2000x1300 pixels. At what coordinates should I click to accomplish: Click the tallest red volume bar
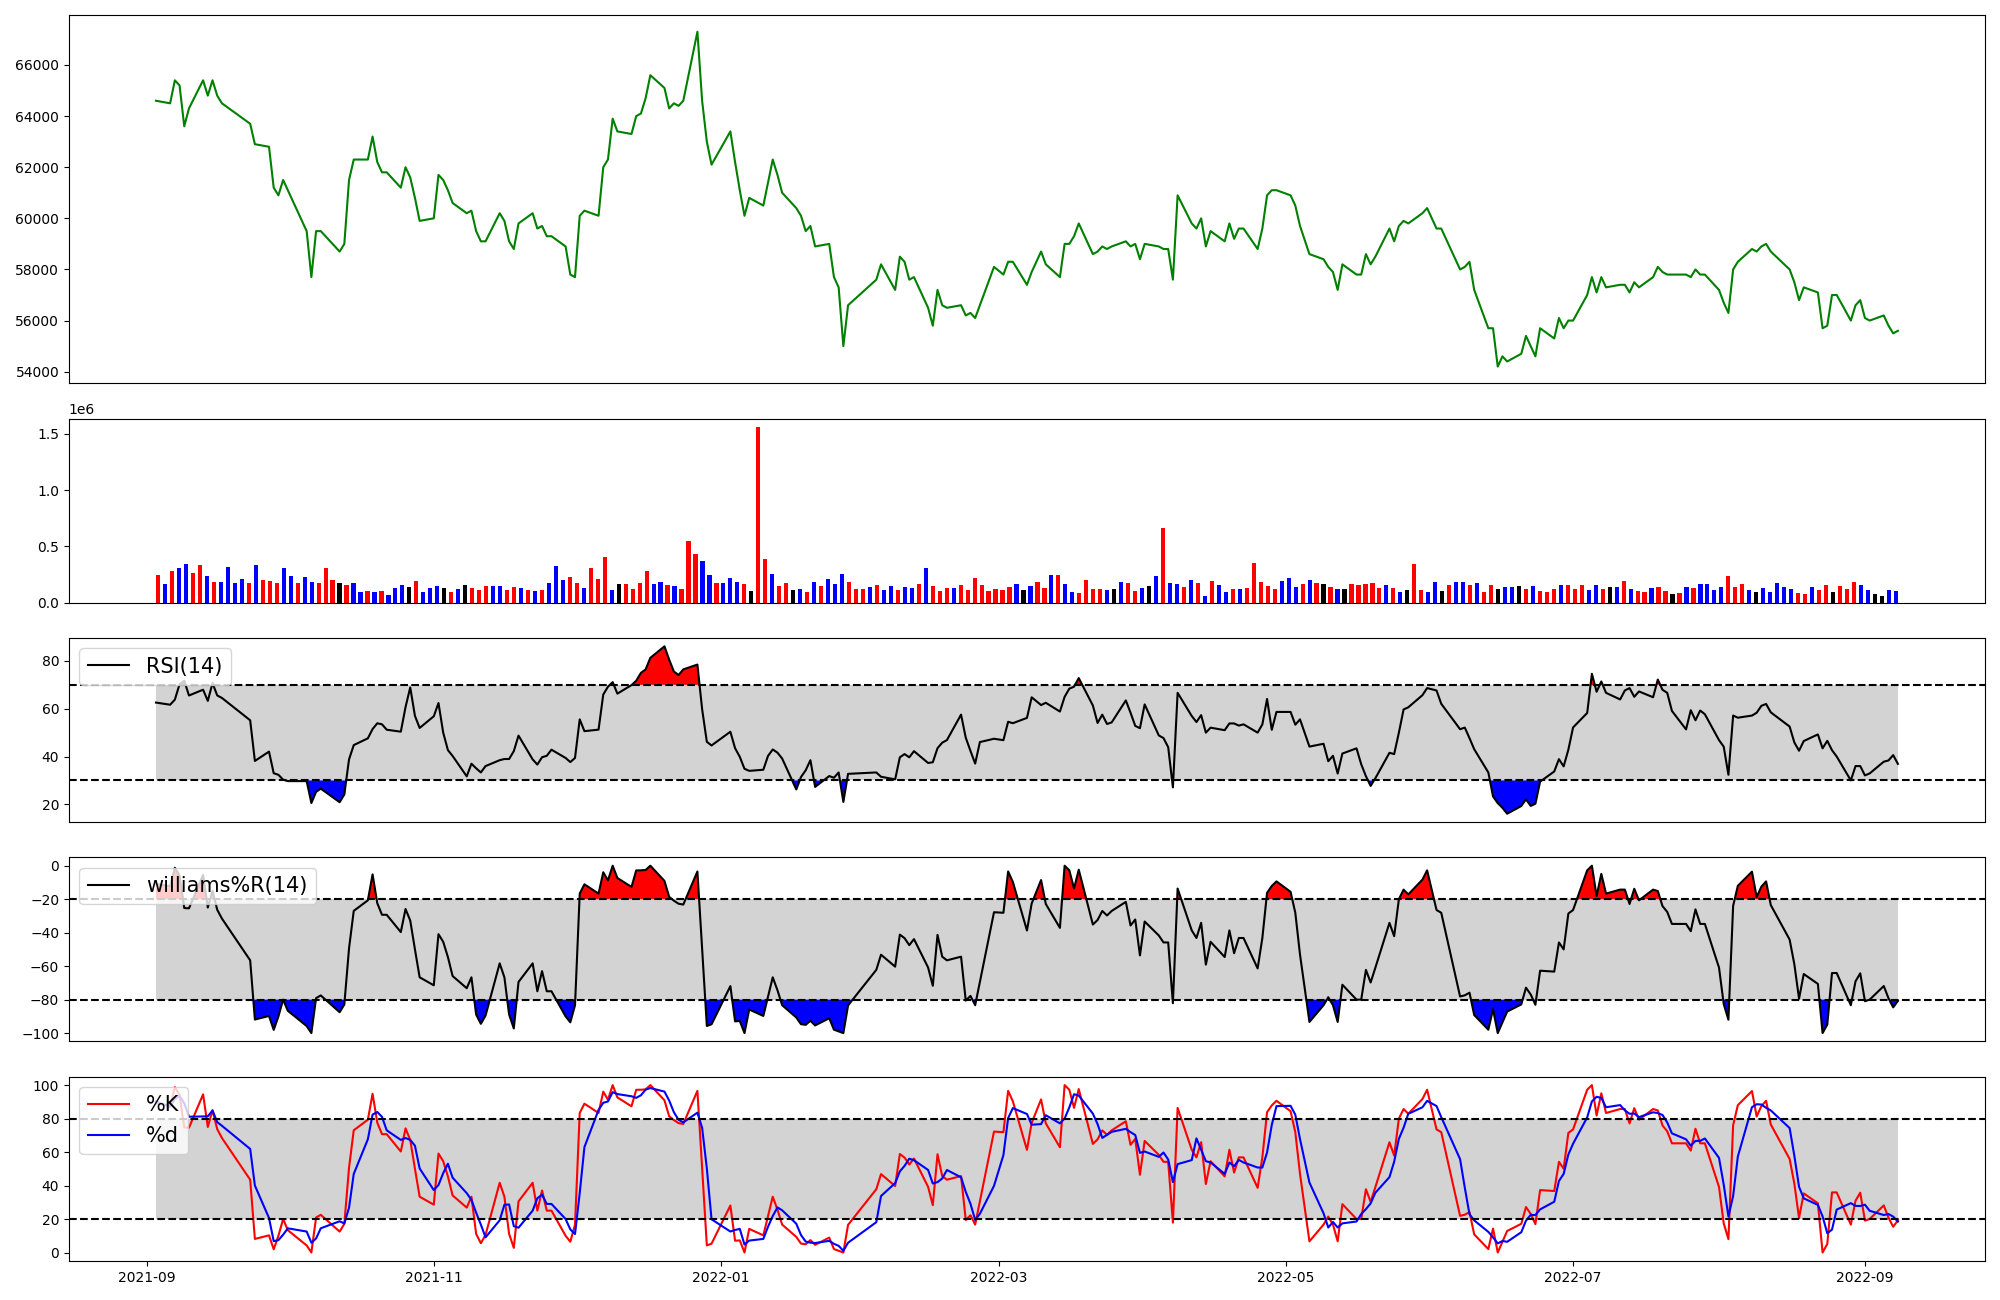point(758,515)
